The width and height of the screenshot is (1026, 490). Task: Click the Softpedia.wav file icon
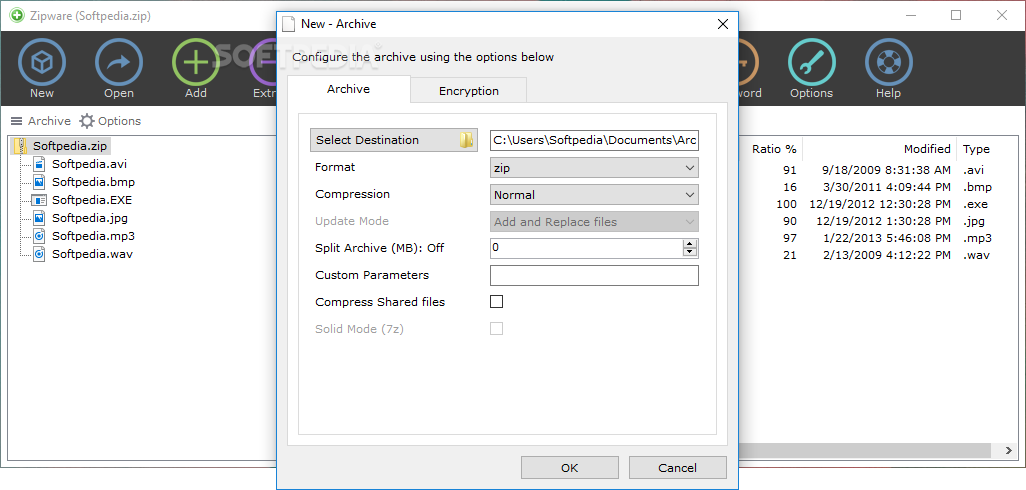(x=39, y=254)
